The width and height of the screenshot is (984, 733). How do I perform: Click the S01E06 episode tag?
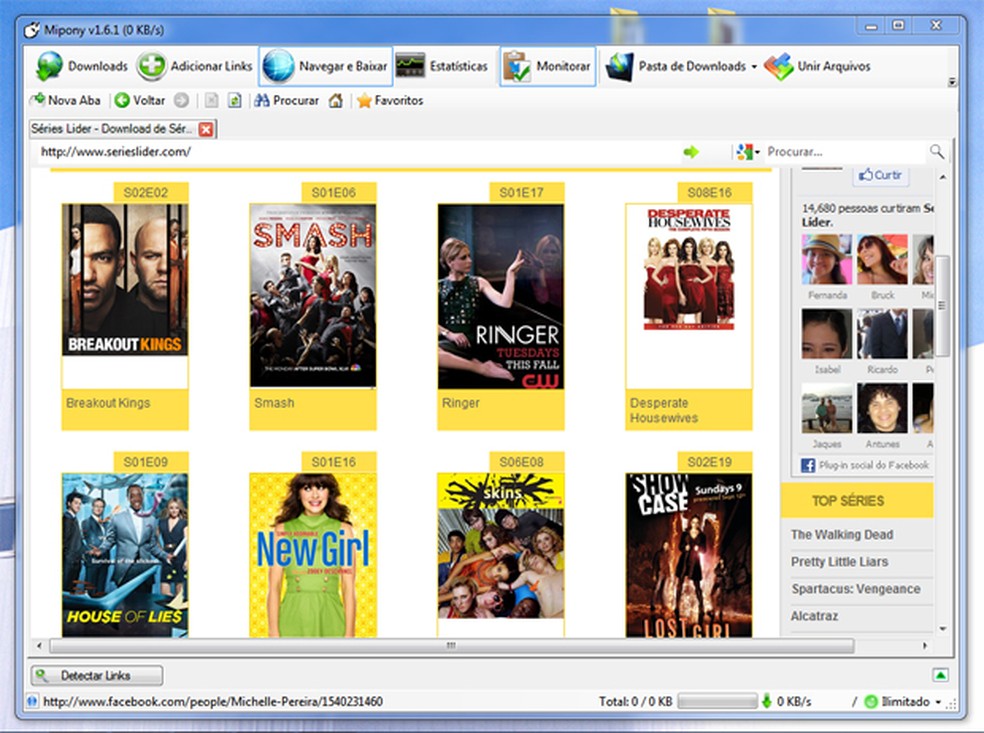[339, 193]
